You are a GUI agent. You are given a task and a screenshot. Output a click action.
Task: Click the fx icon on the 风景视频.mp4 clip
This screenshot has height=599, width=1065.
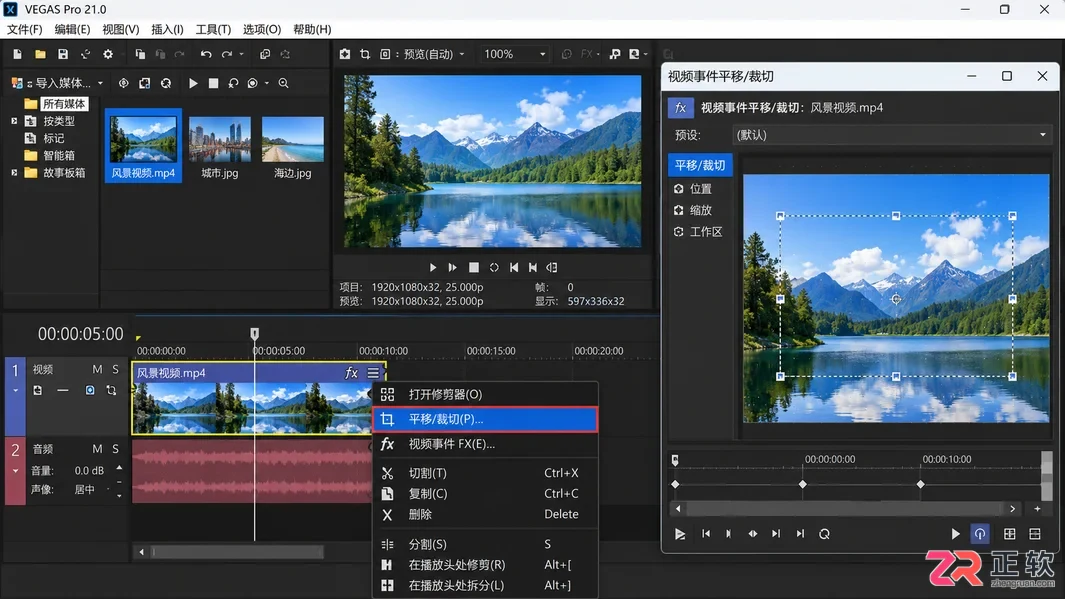(x=351, y=373)
